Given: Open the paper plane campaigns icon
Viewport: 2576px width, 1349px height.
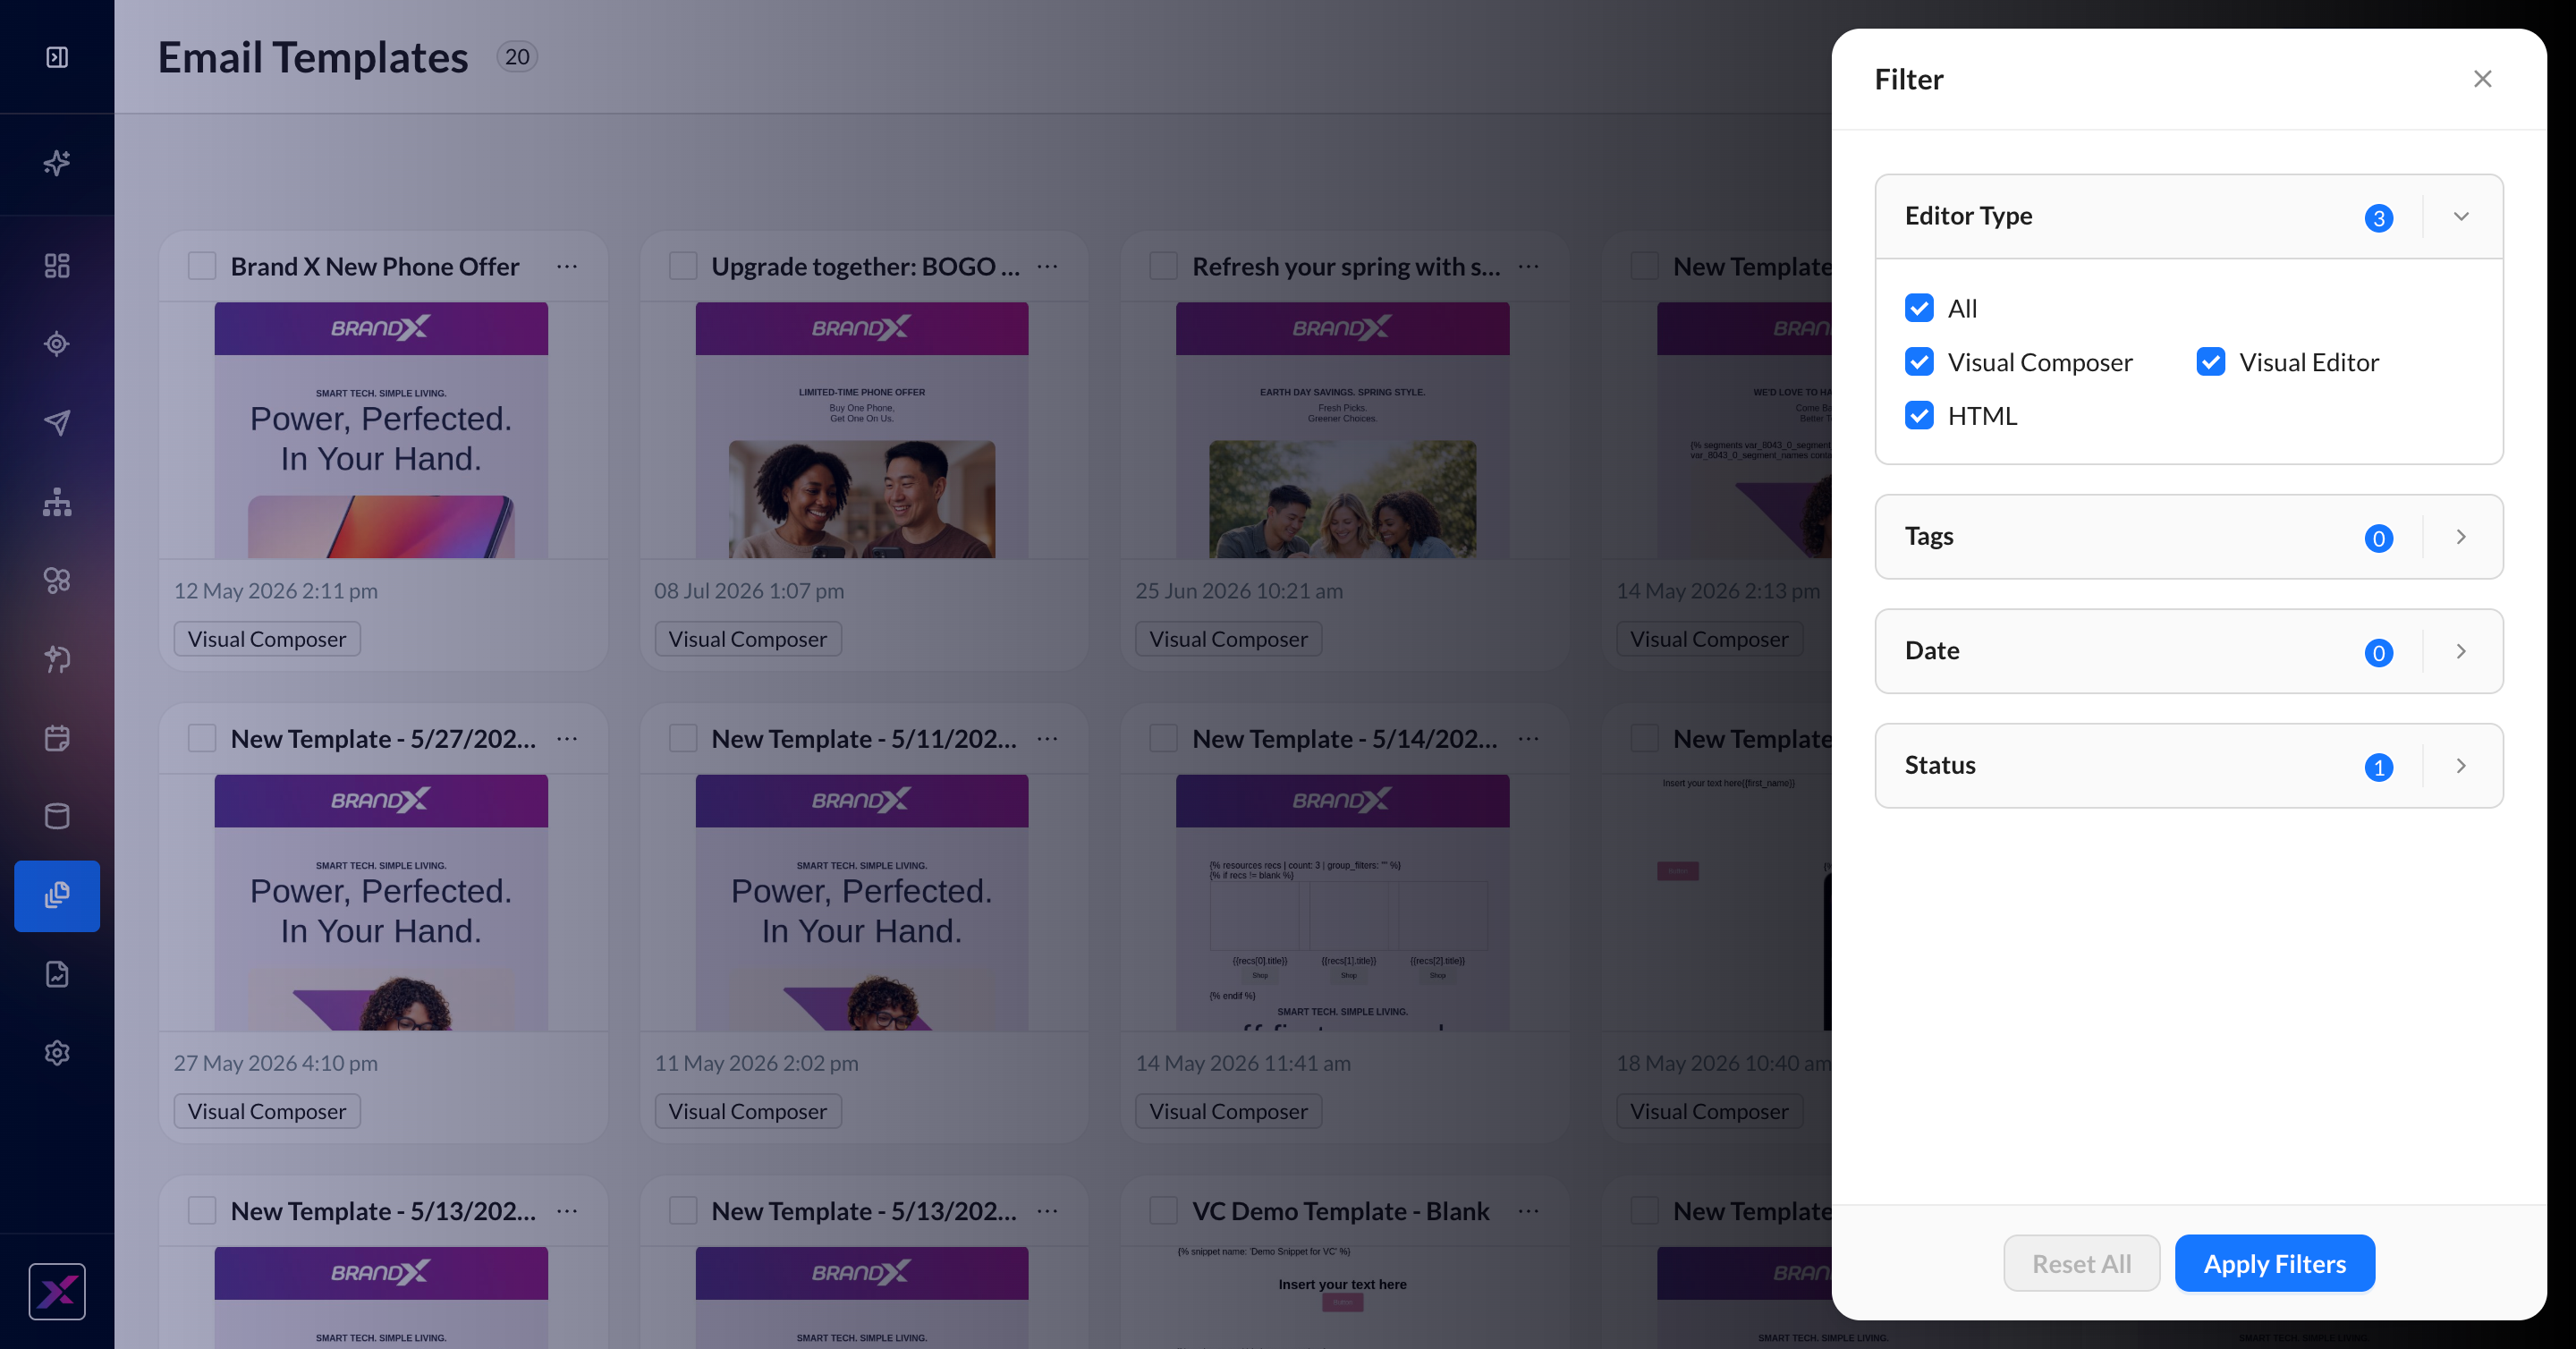Looking at the screenshot, I should 57,423.
